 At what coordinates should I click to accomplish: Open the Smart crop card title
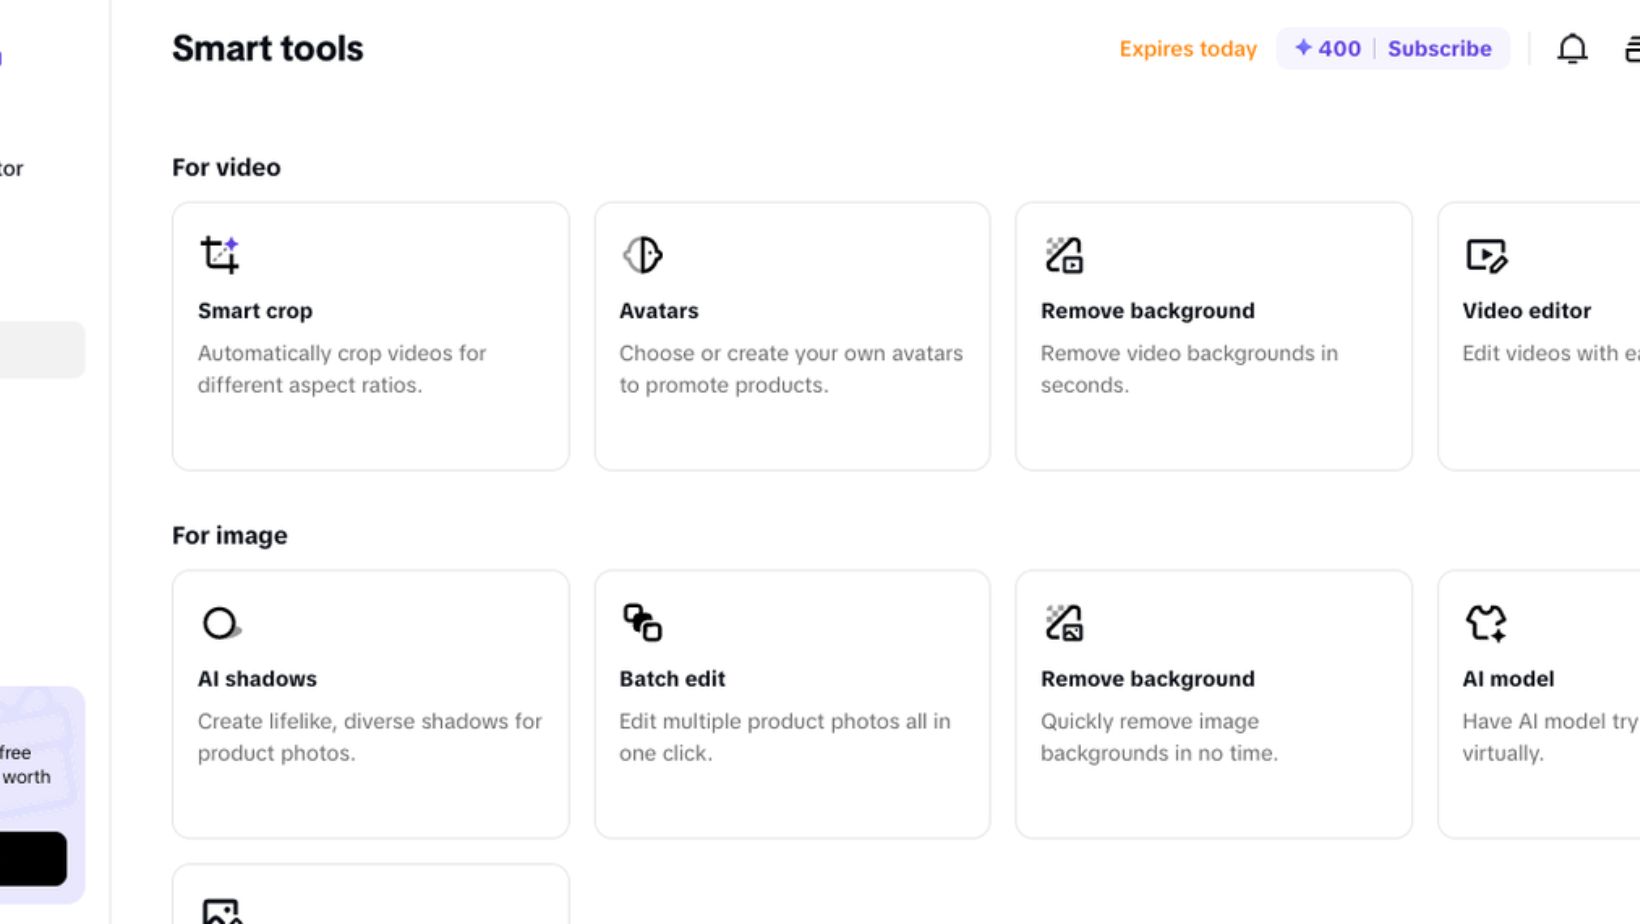point(255,311)
